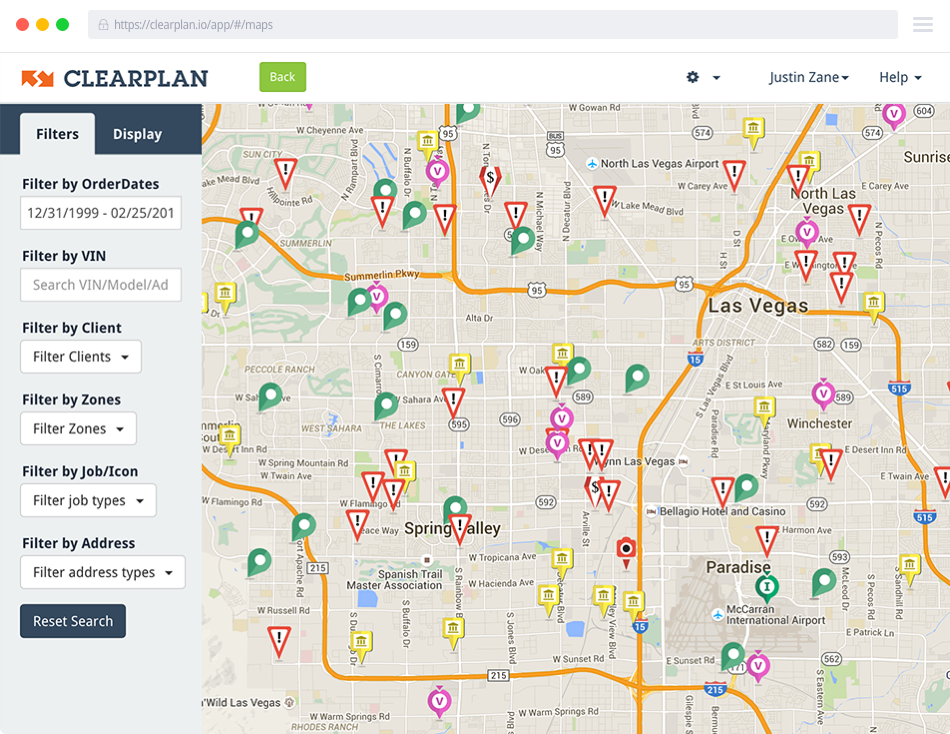Image resolution: width=950 pixels, height=734 pixels.
Task: Open the Filter address types dropdown
Action: tap(102, 573)
